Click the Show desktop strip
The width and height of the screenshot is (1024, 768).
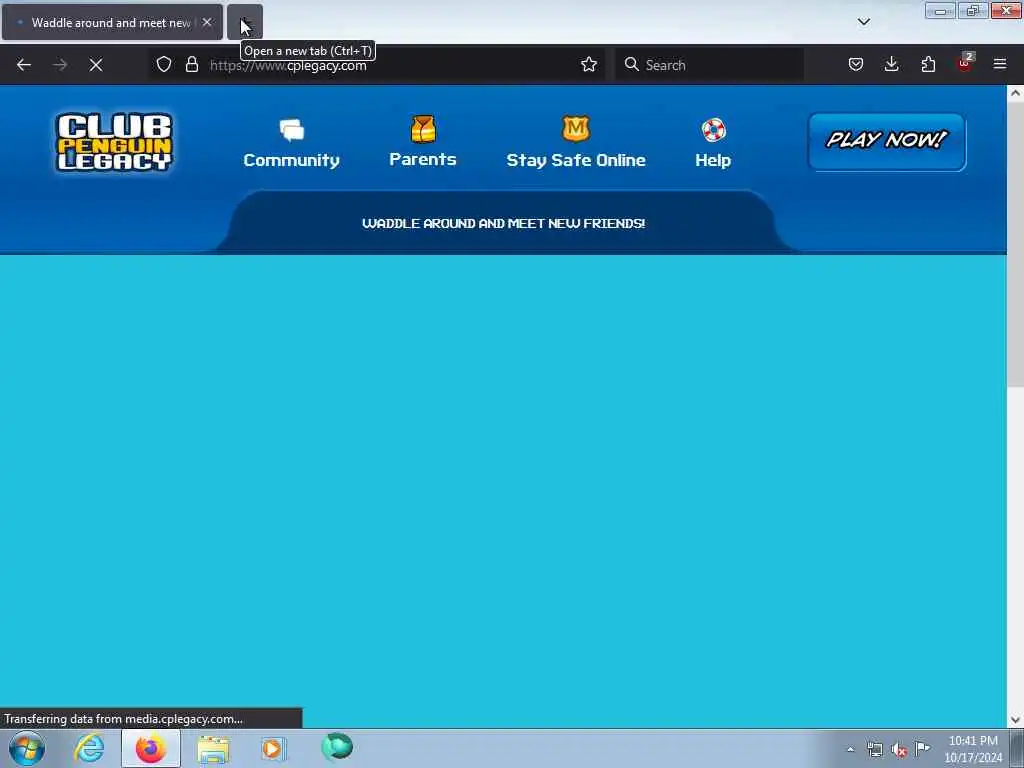tap(1017, 748)
